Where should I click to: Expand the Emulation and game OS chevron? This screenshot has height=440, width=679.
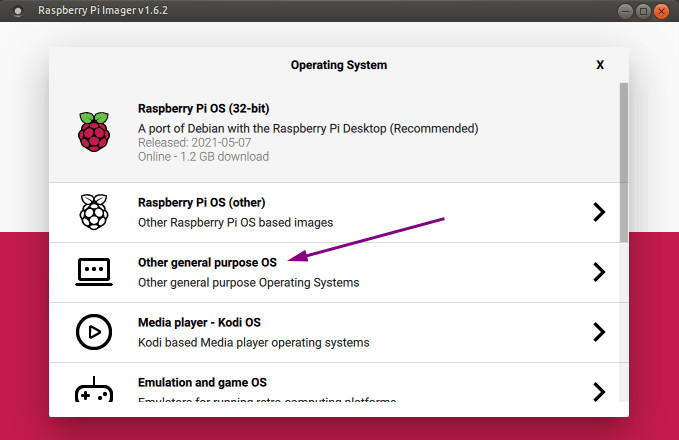click(599, 390)
